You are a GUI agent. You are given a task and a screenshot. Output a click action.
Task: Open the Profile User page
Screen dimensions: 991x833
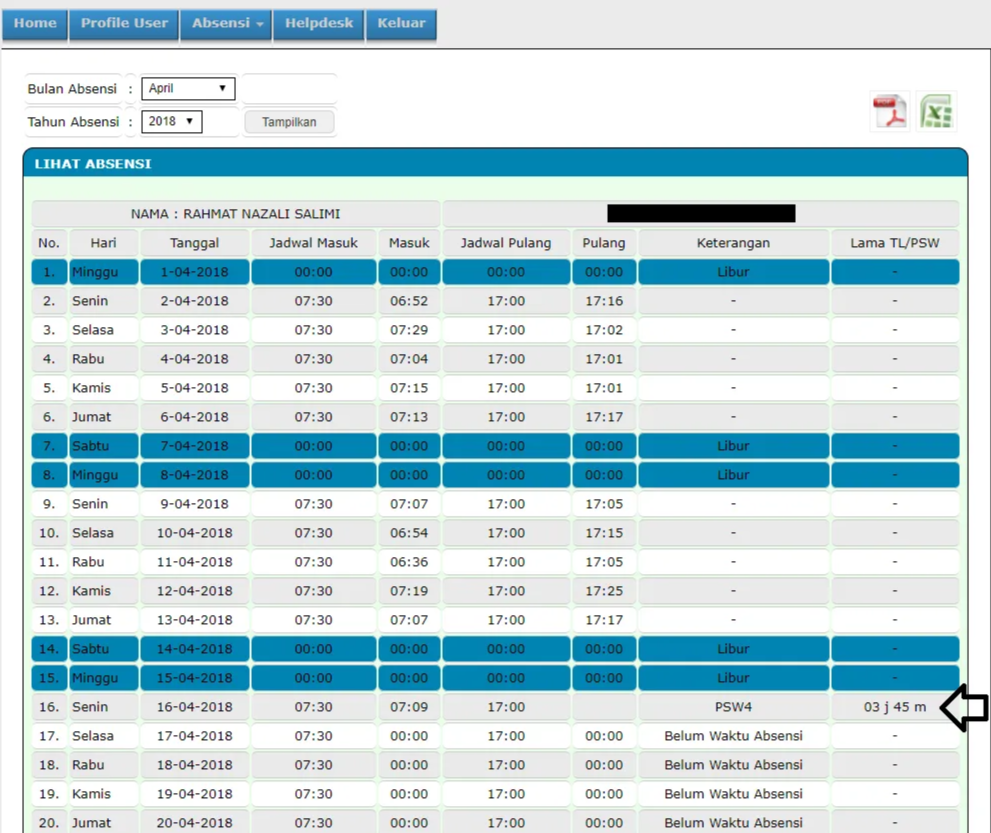[124, 23]
